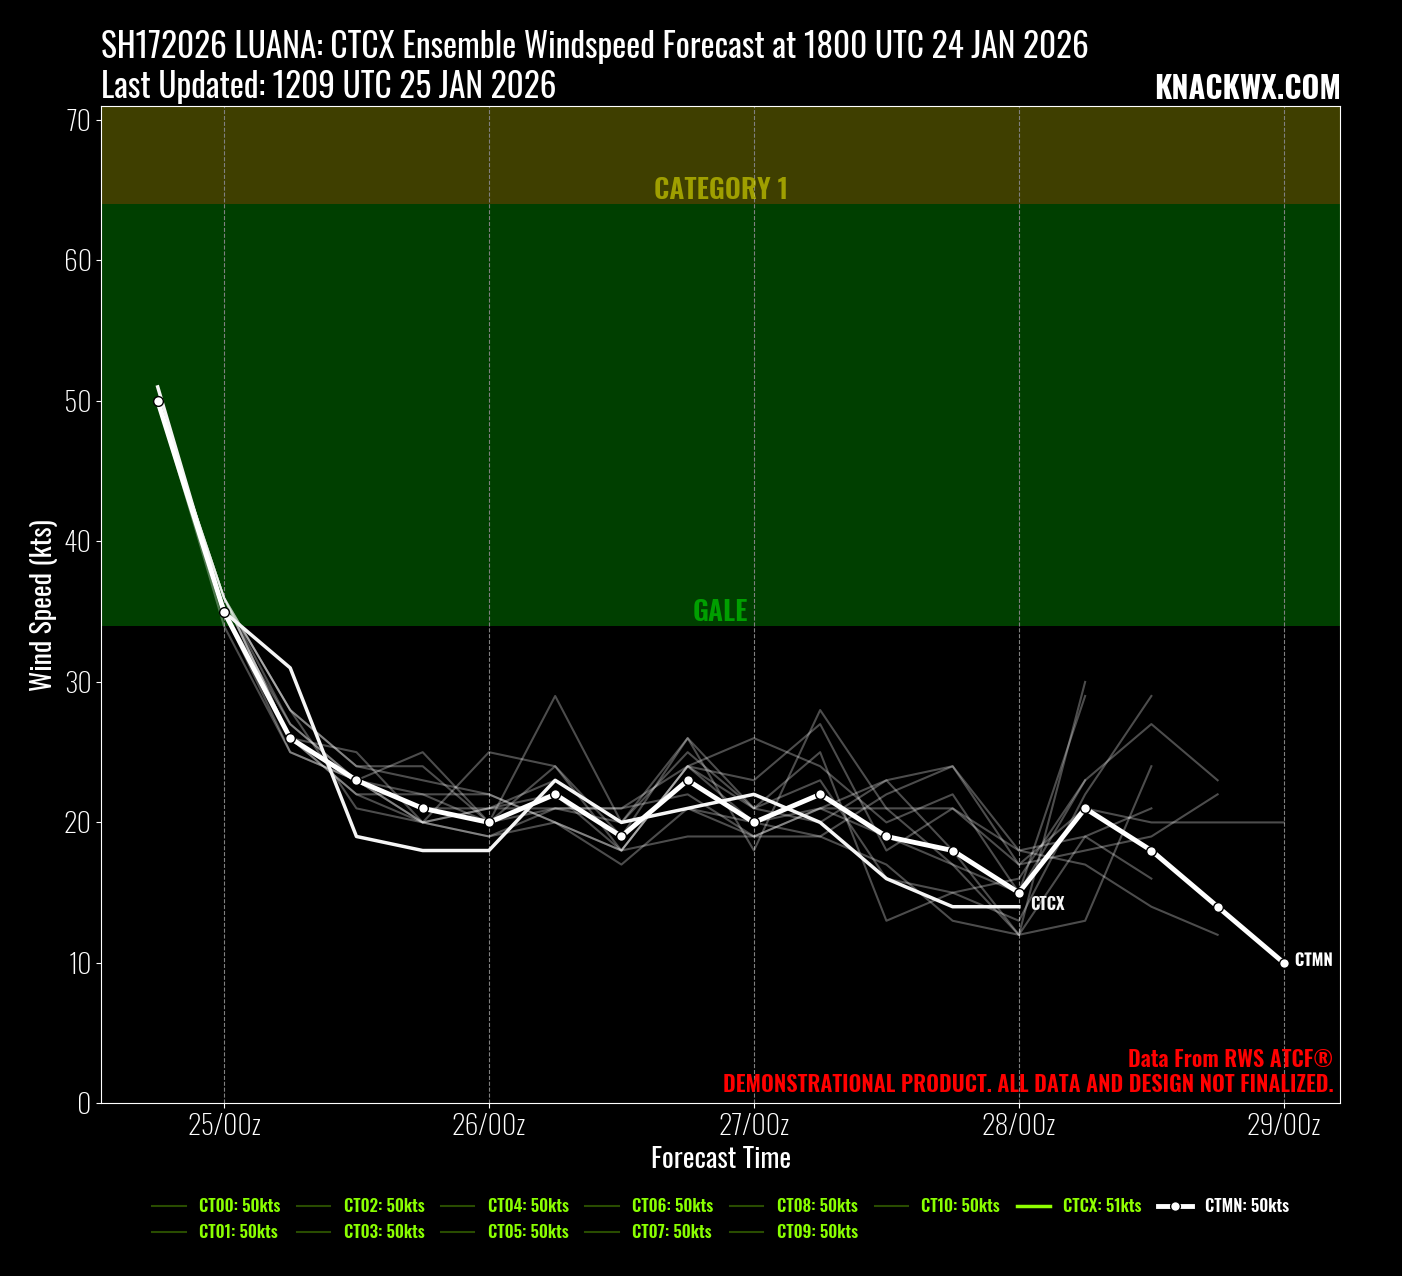
Task: Click the Forecast Time axis title
Action: (x=720, y=1158)
